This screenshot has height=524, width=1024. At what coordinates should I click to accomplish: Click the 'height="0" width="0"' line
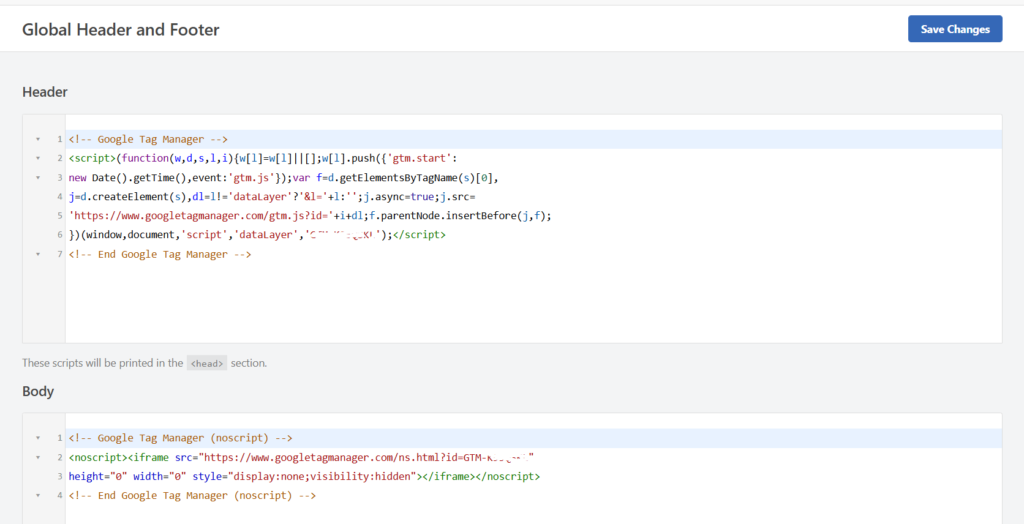pyautogui.click(x=304, y=476)
